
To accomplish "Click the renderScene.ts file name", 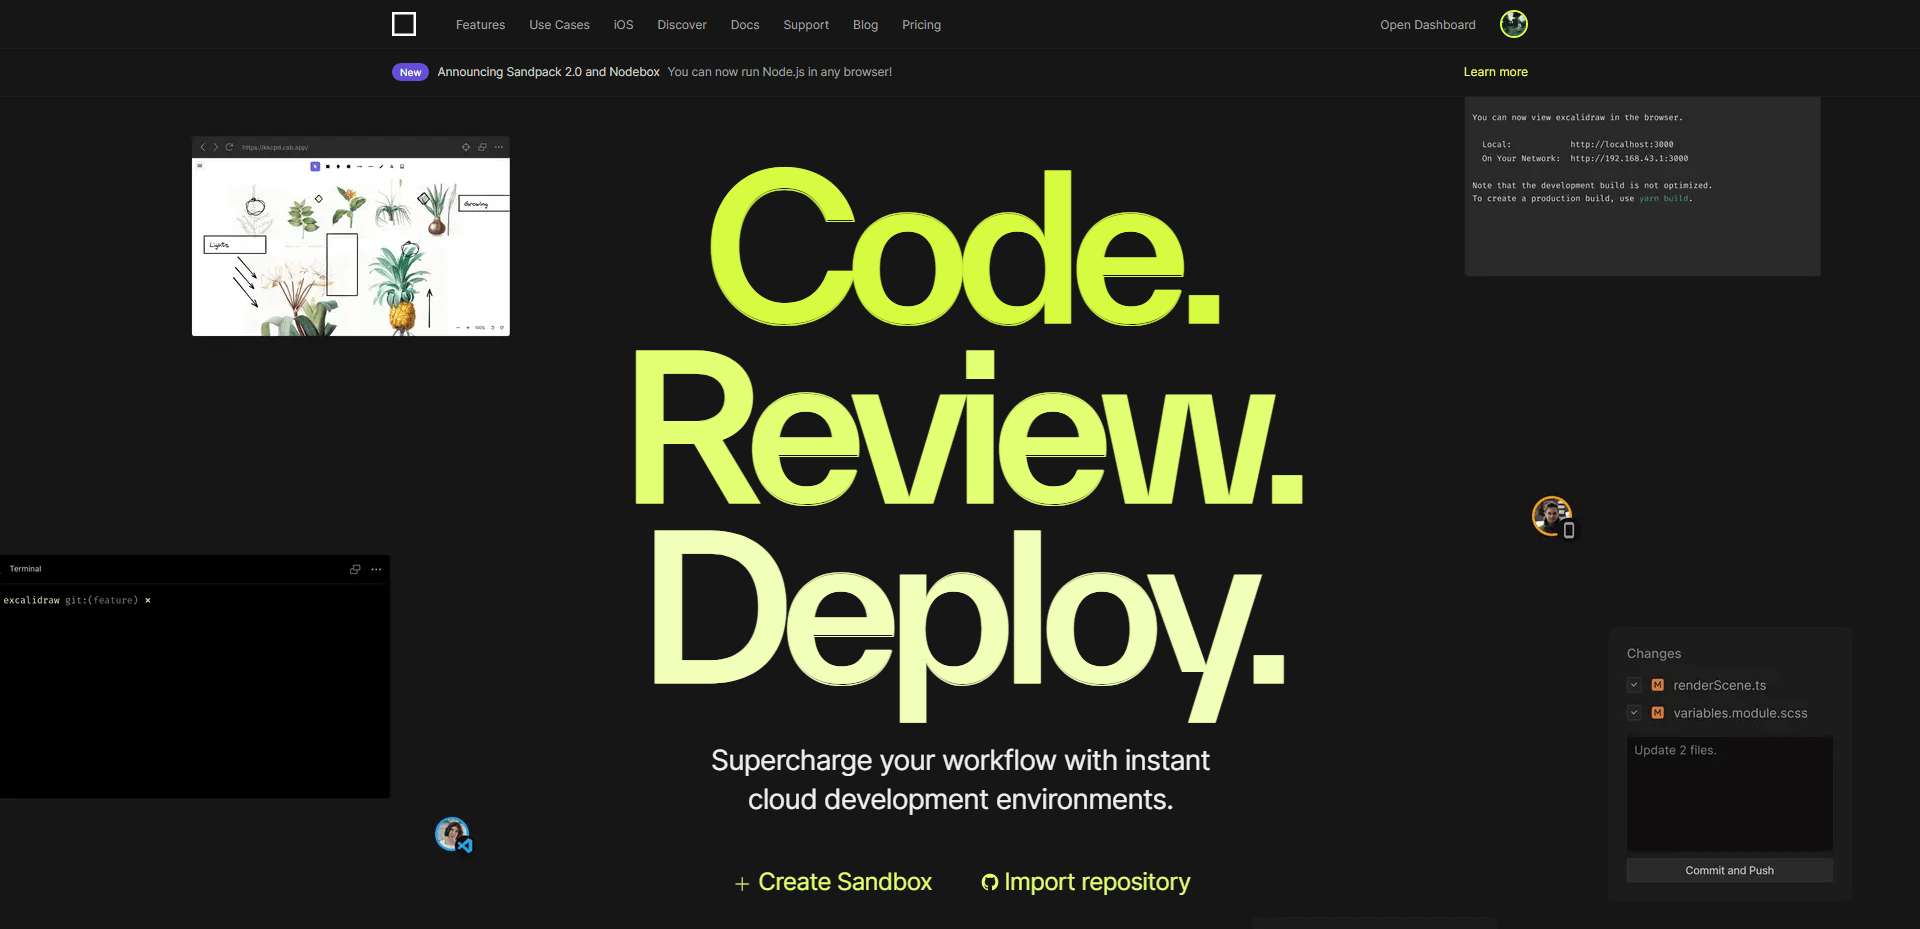I will [1719, 685].
